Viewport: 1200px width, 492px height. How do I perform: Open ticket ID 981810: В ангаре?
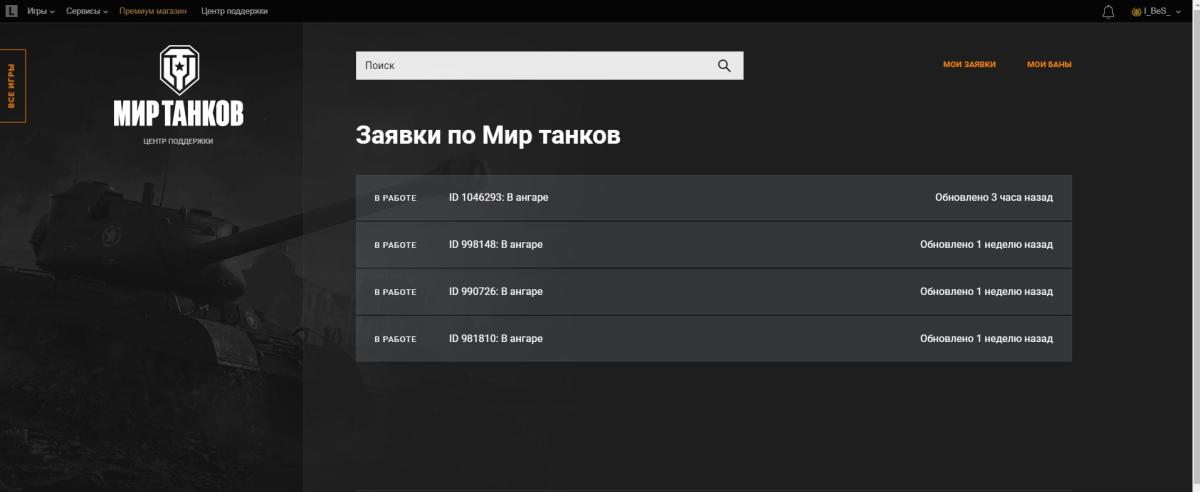coord(713,339)
